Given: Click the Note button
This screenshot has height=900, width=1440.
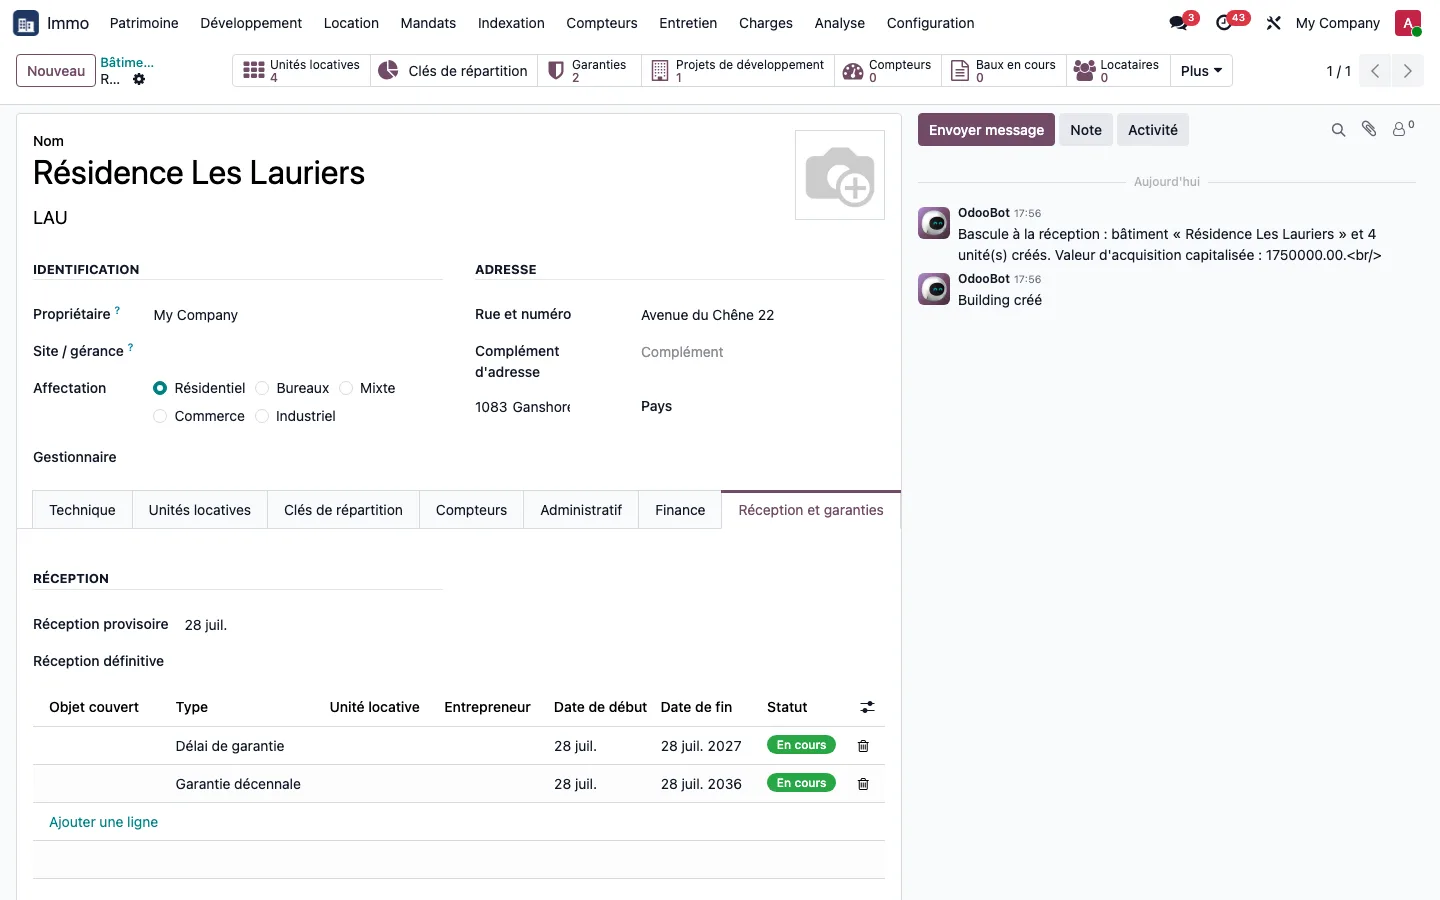Looking at the screenshot, I should [x=1086, y=130].
